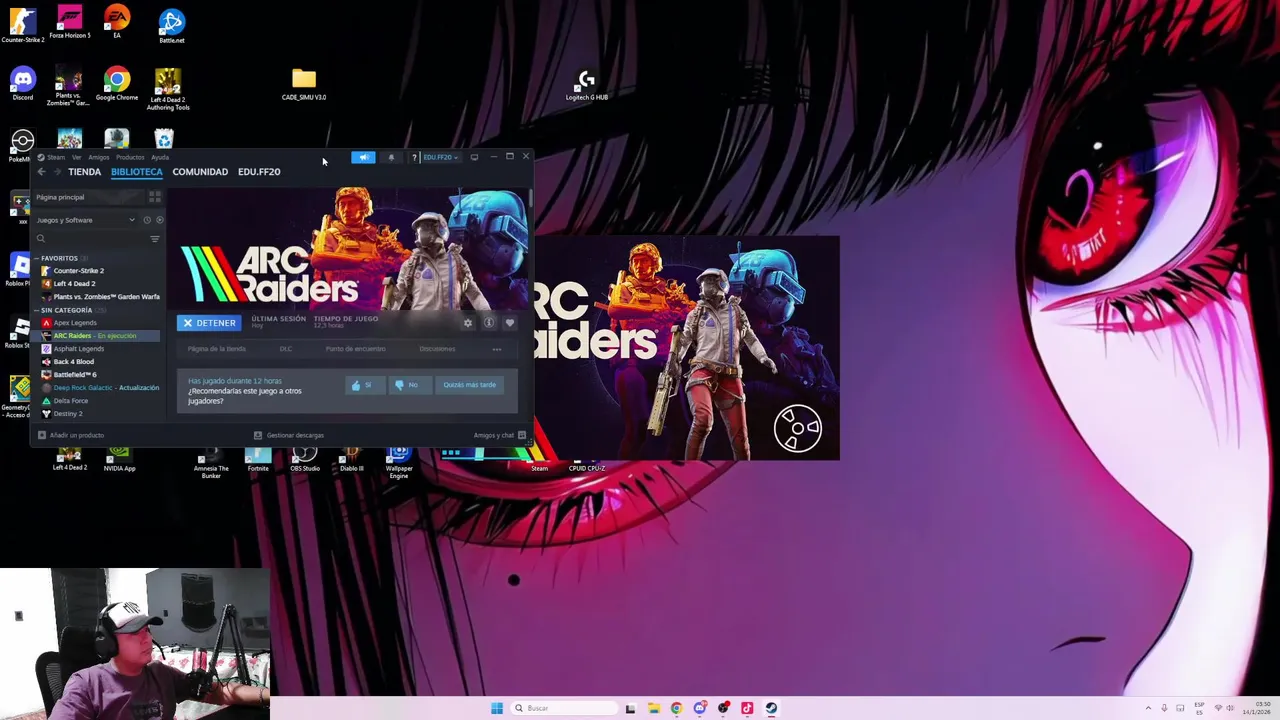This screenshot has width=1280, height=720.
Task: Open the Windows Start button
Action: (x=497, y=708)
